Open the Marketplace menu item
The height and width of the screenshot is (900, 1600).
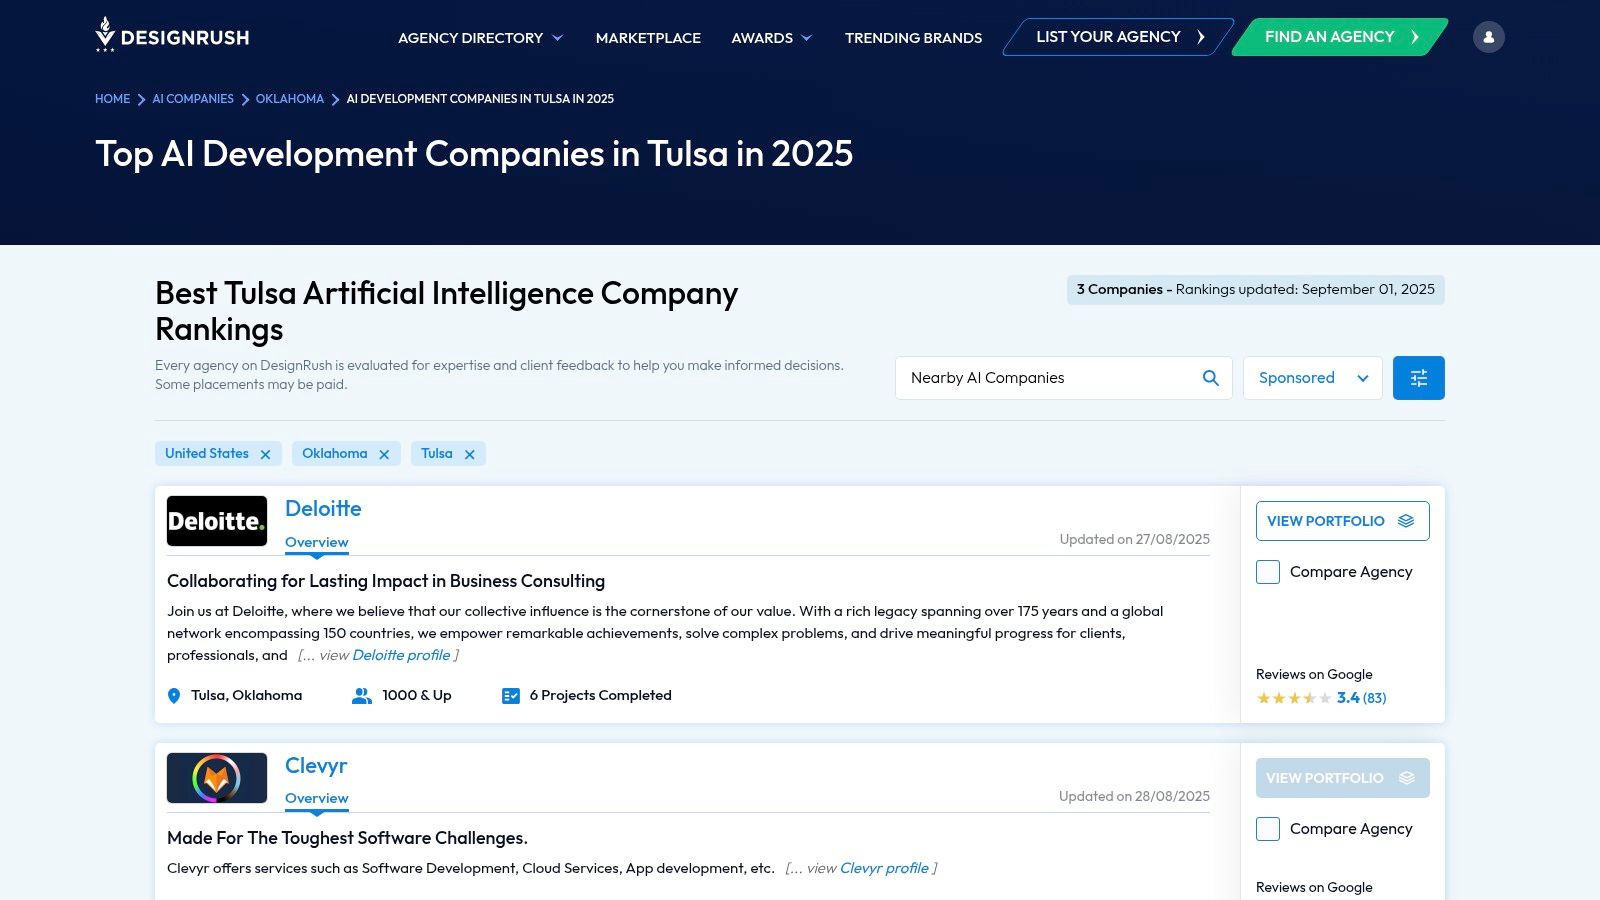point(648,38)
